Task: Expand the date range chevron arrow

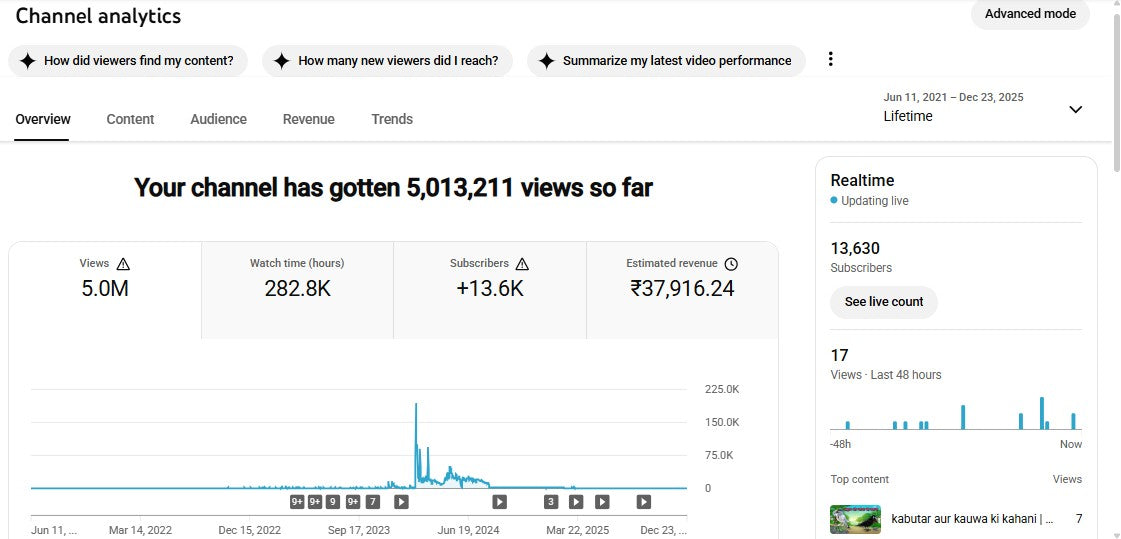Action: pos(1076,109)
